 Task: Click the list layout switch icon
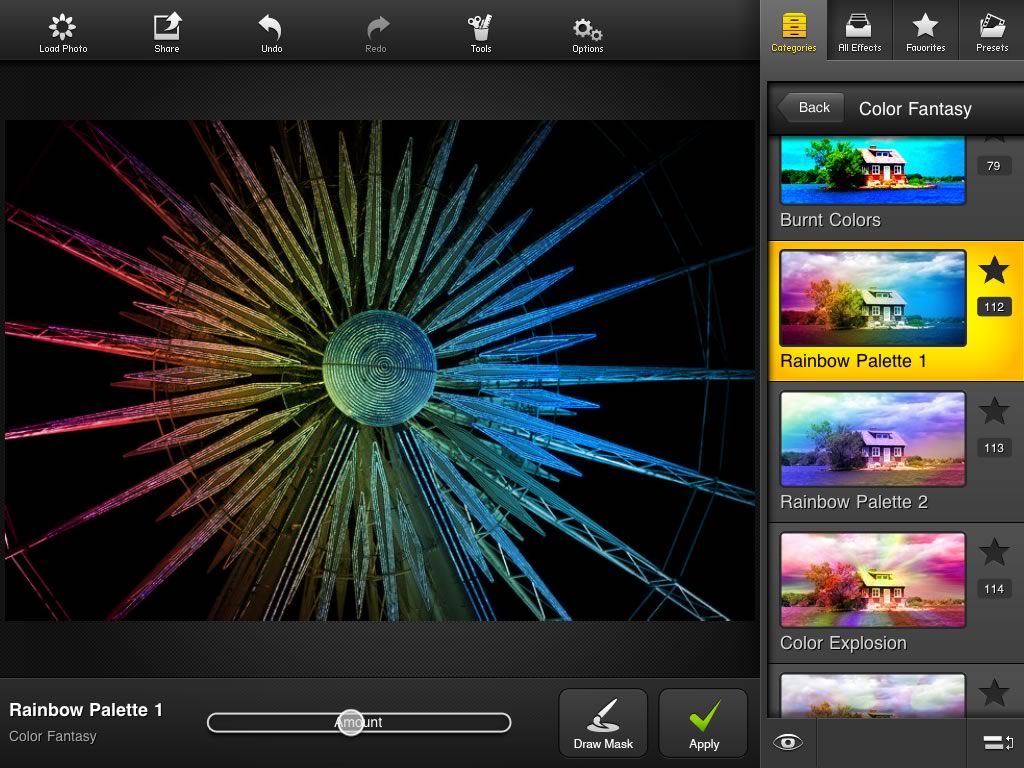998,743
